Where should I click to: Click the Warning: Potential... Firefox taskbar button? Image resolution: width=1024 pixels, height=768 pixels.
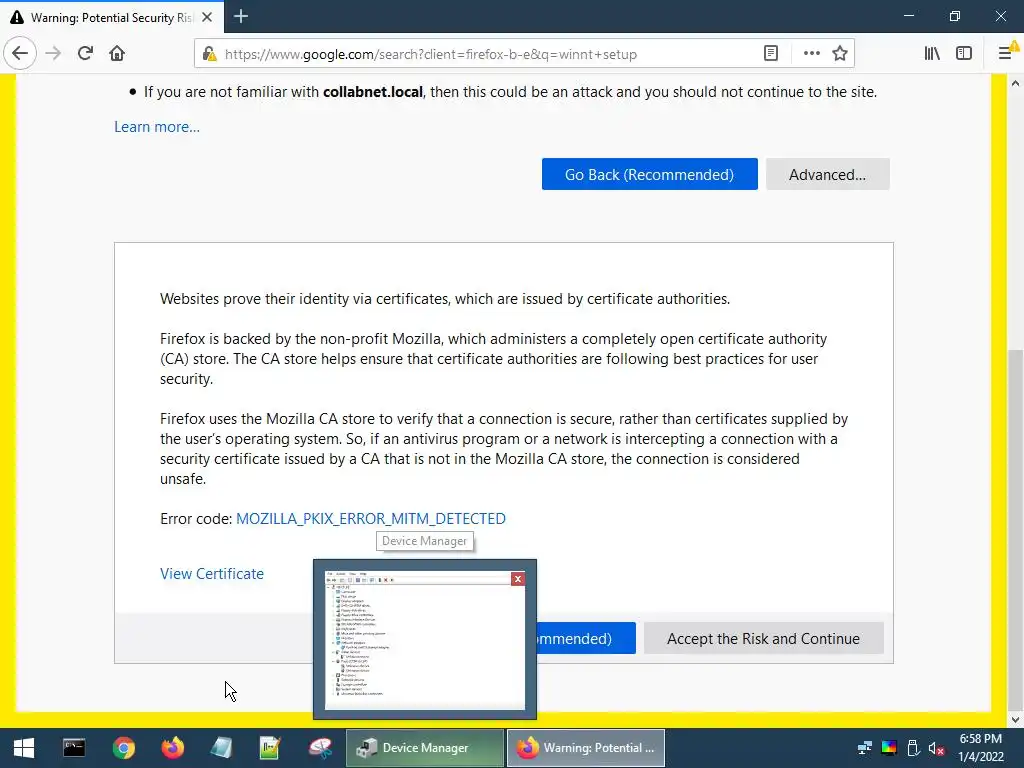pos(586,748)
